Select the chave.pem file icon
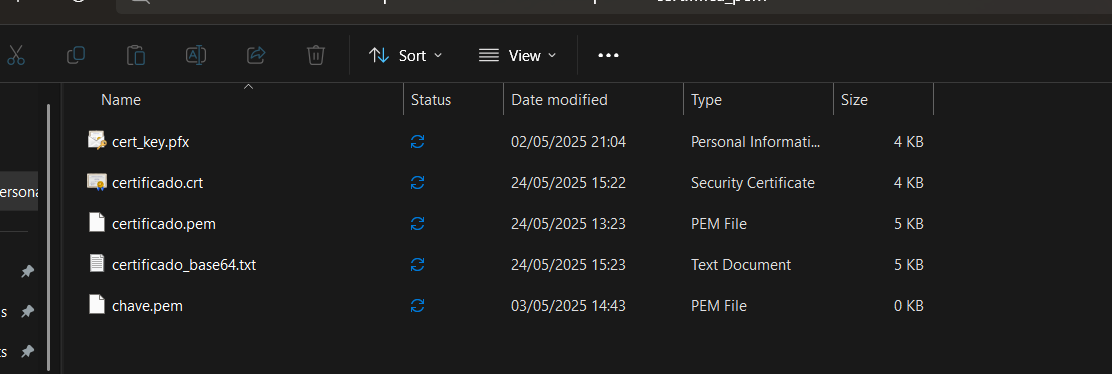This screenshot has height=374, width=1112. pos(97,304)
